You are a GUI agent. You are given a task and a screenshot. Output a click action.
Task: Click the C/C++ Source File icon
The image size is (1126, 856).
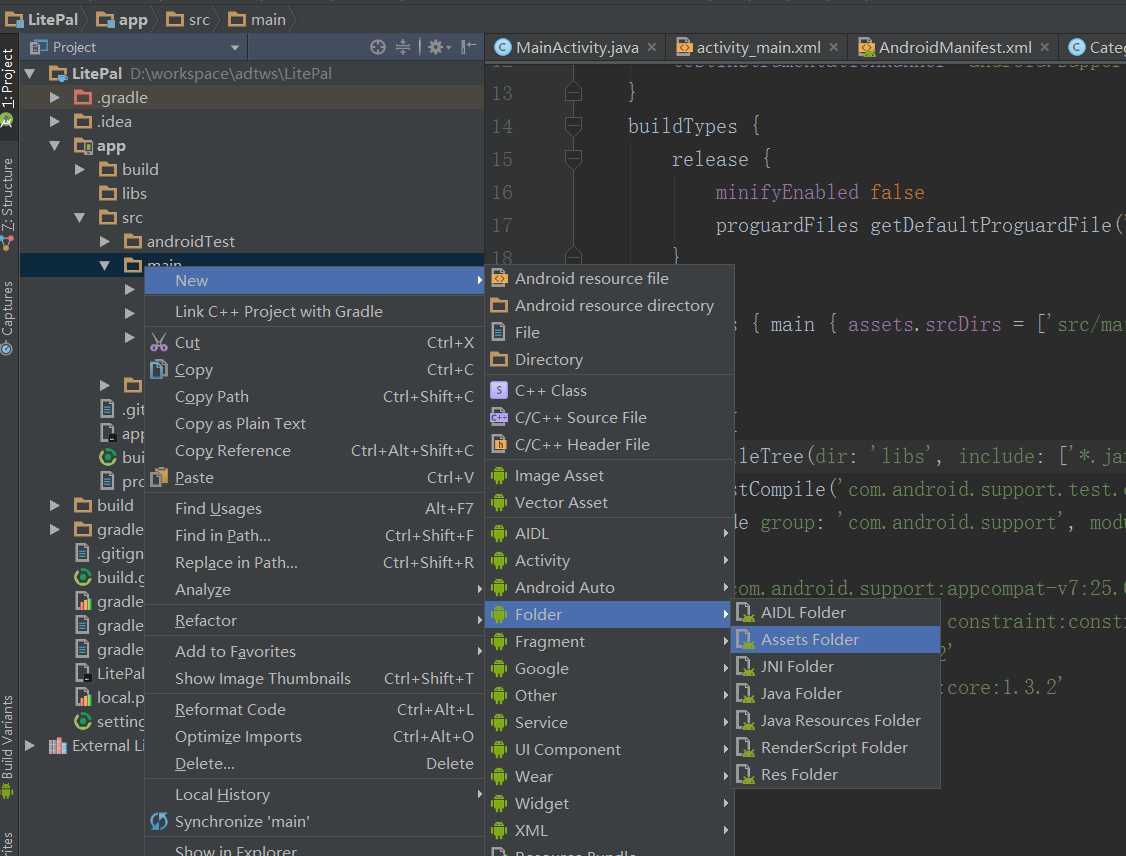tap(499, 417)
